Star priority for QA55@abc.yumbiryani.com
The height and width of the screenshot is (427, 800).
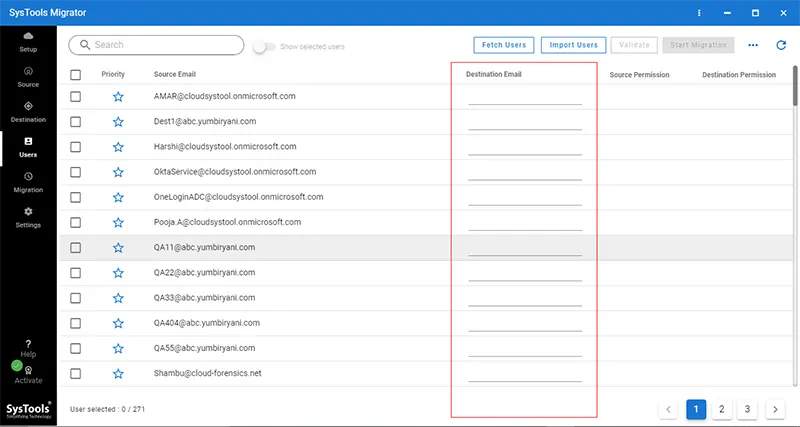(x=118, y=348)
